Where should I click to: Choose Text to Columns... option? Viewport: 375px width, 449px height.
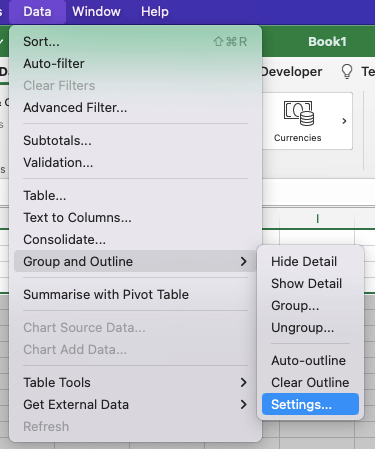(x=135, y=217)
